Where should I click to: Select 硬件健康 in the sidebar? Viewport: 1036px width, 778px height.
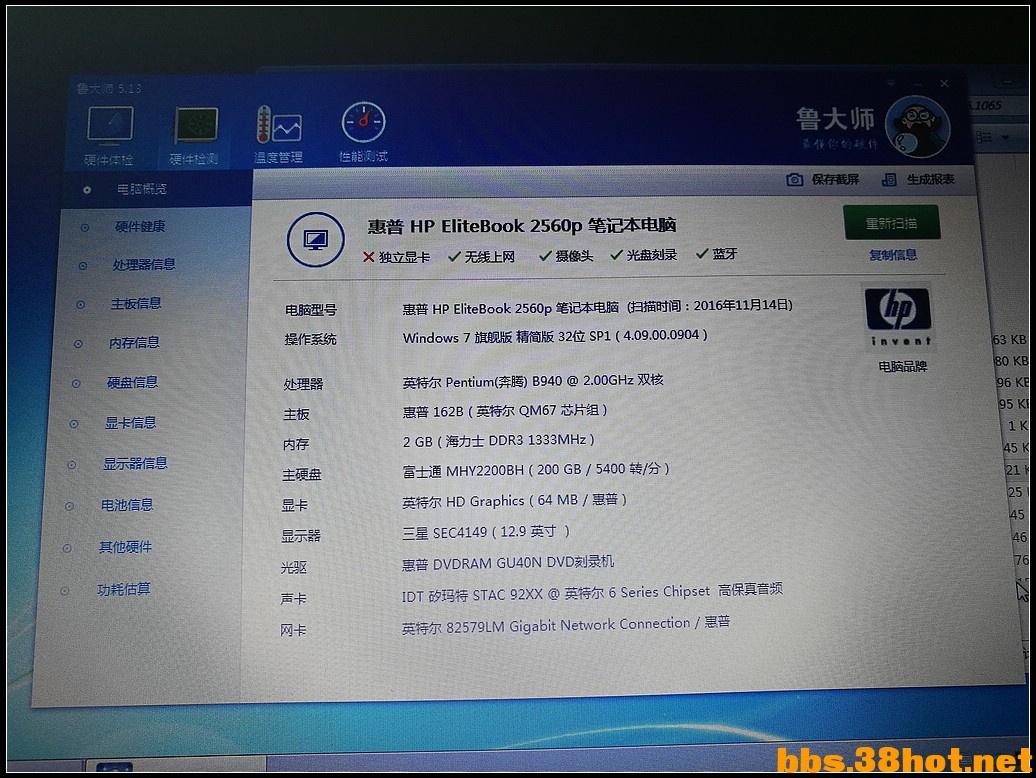point(139,227)
